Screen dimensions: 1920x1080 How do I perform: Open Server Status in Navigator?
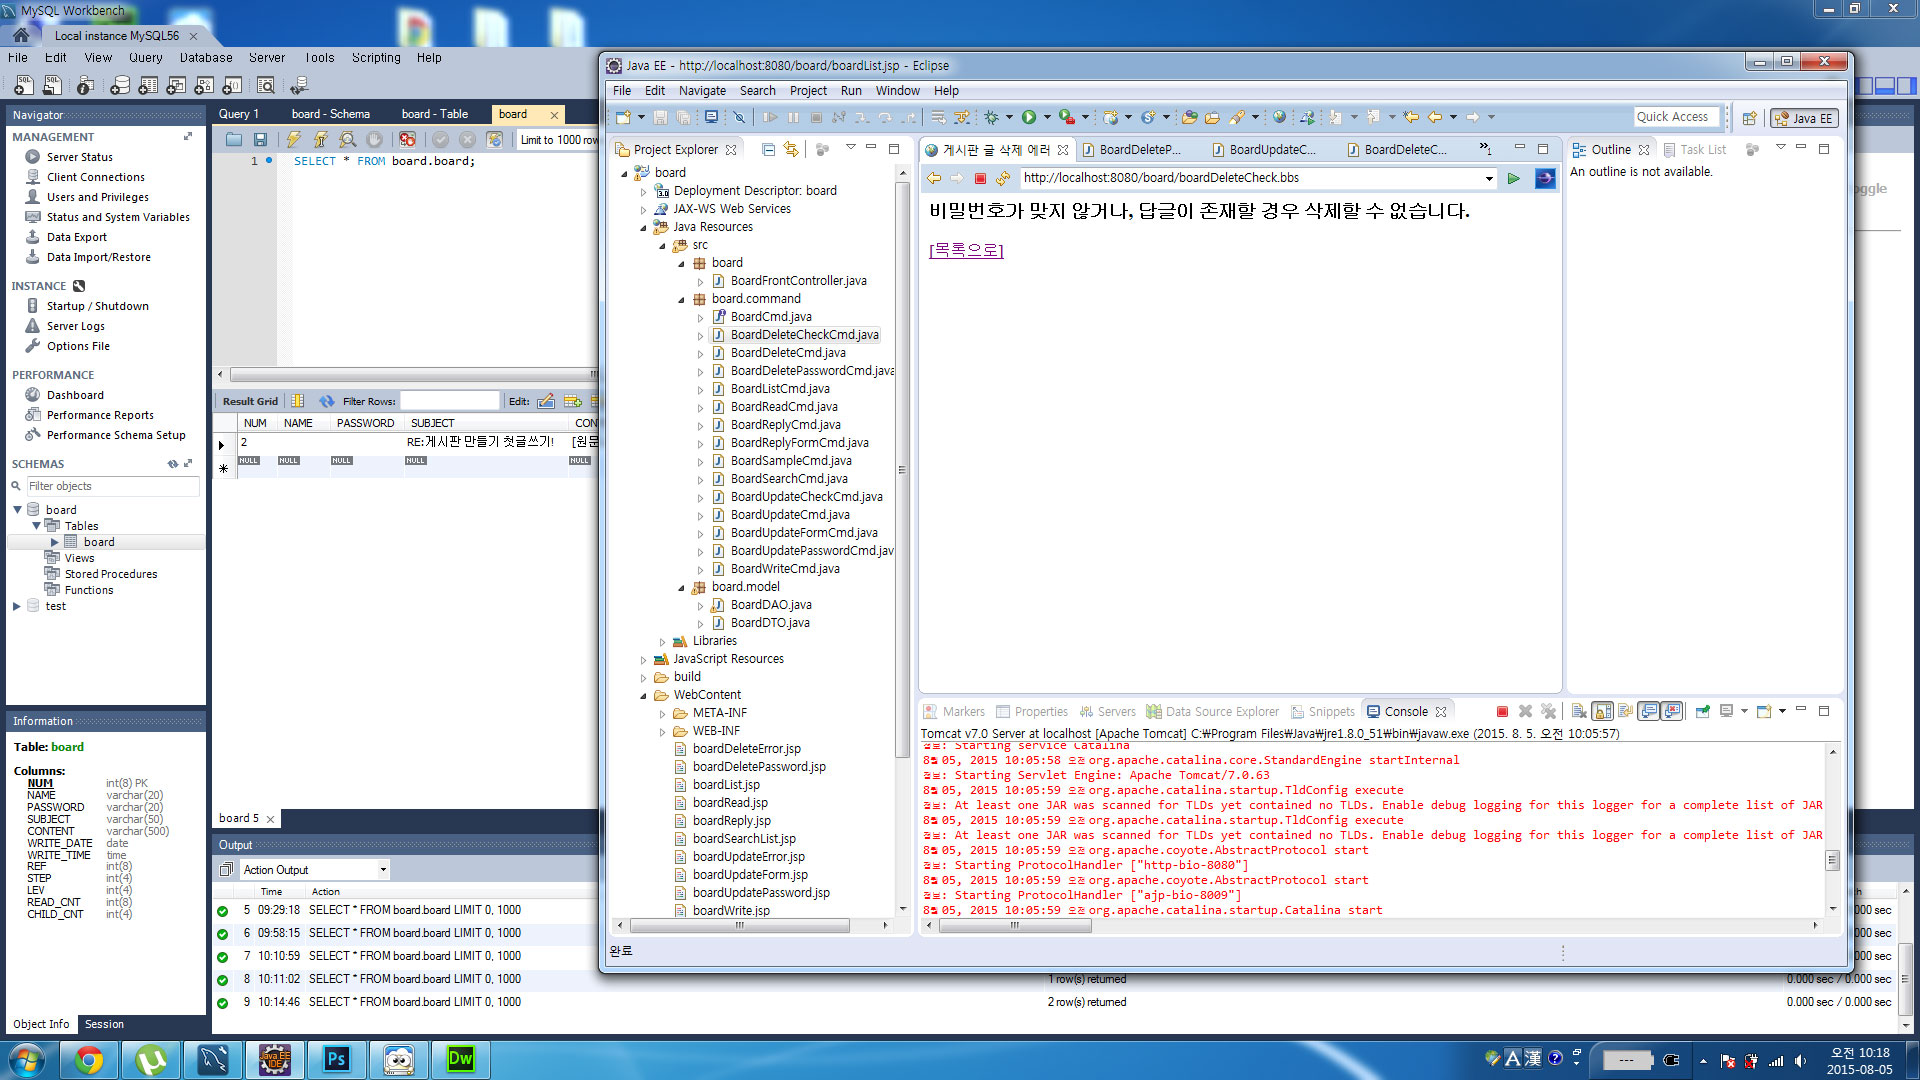coord(80,157)
